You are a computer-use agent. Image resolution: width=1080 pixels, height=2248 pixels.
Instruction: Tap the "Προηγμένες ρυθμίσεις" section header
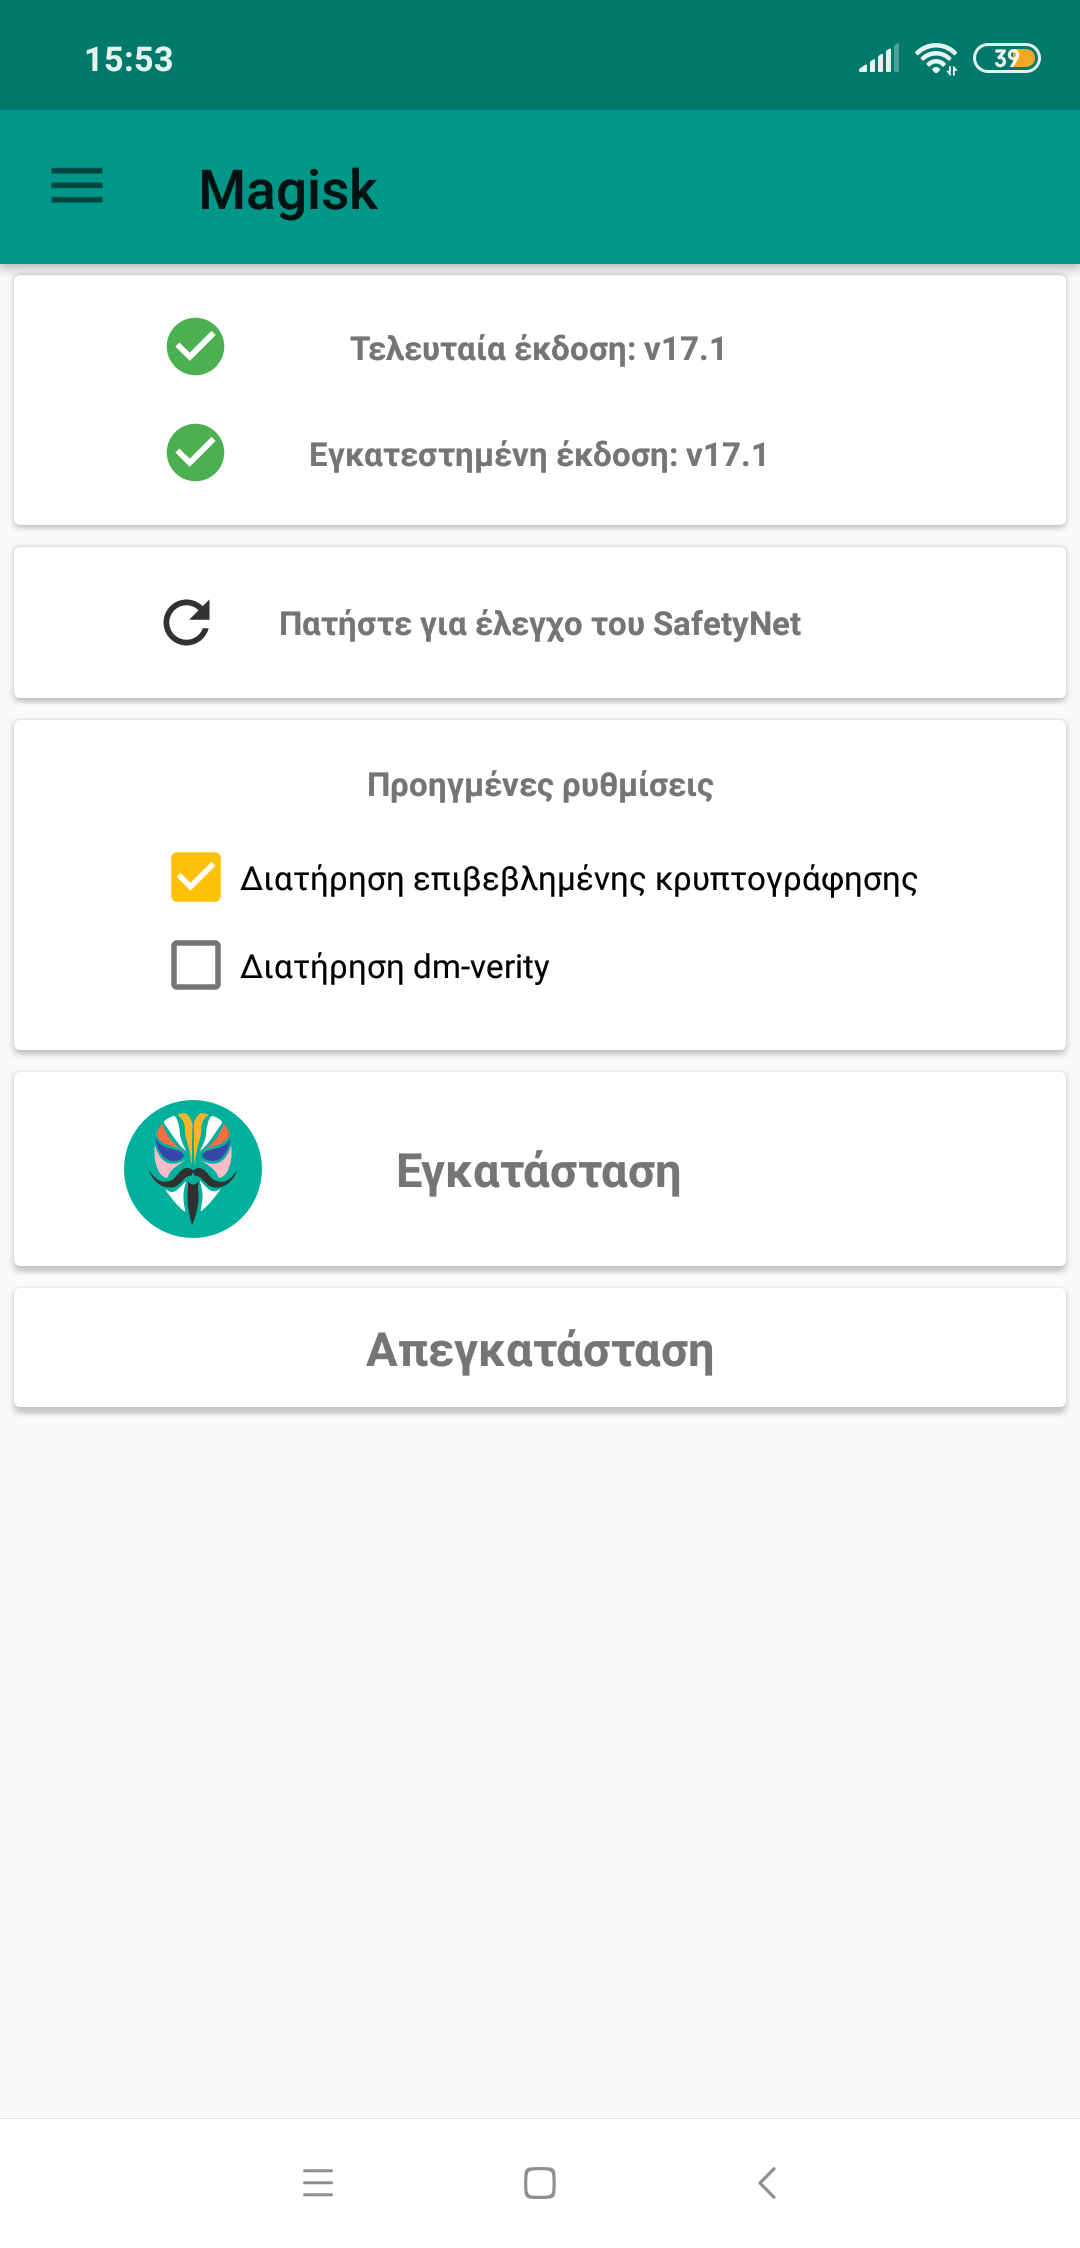coord(540,785)
